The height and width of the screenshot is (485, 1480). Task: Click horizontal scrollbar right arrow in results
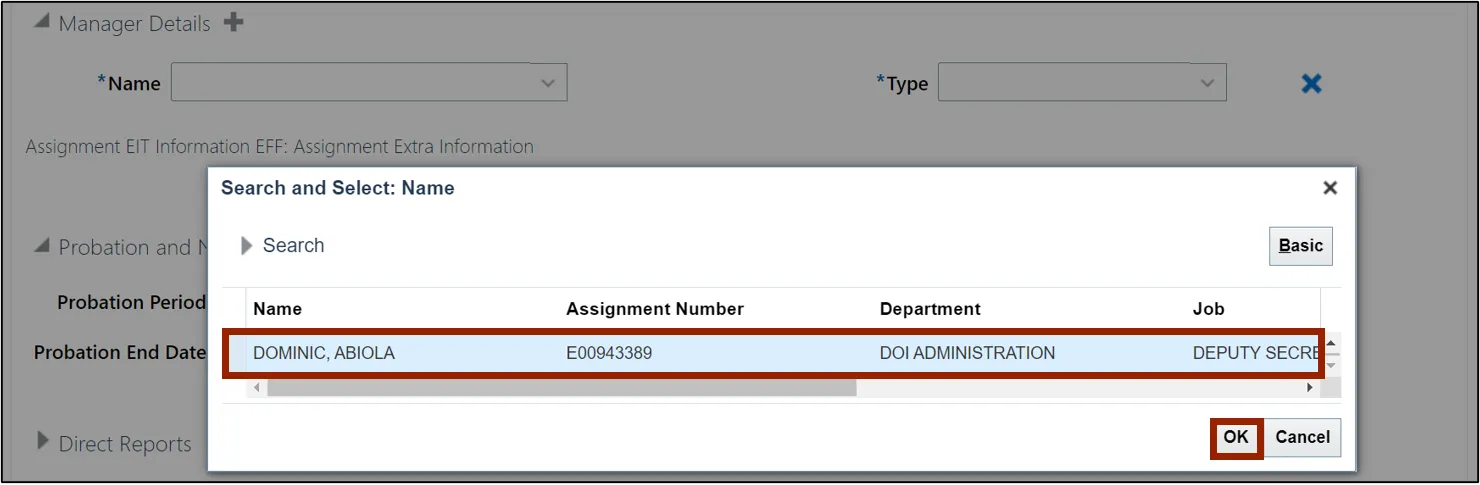1310,387
